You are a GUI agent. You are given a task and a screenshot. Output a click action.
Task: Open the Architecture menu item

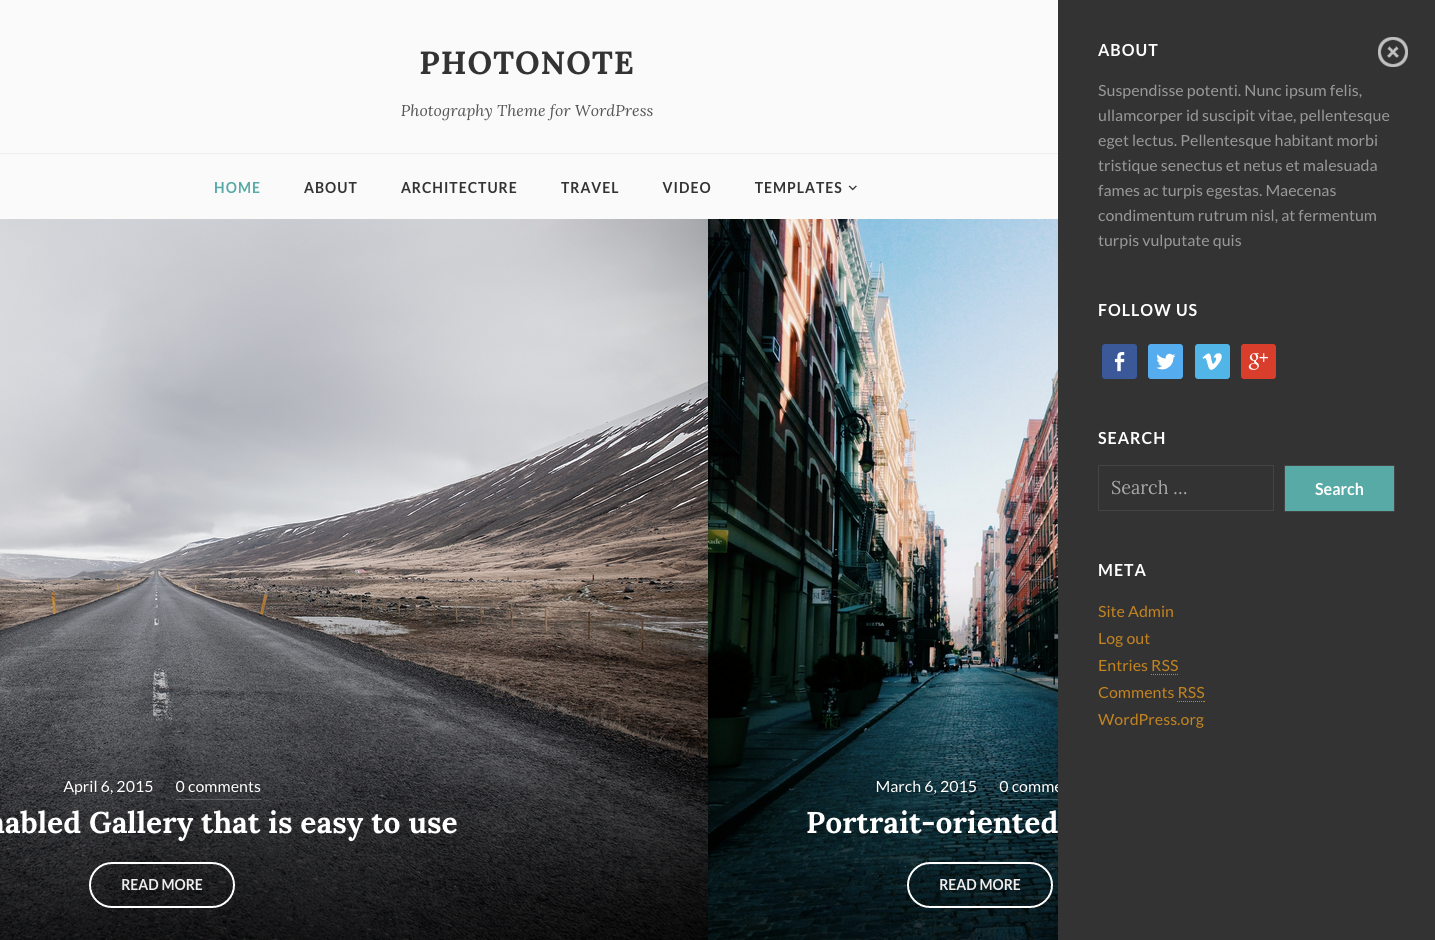coord(459,188)
